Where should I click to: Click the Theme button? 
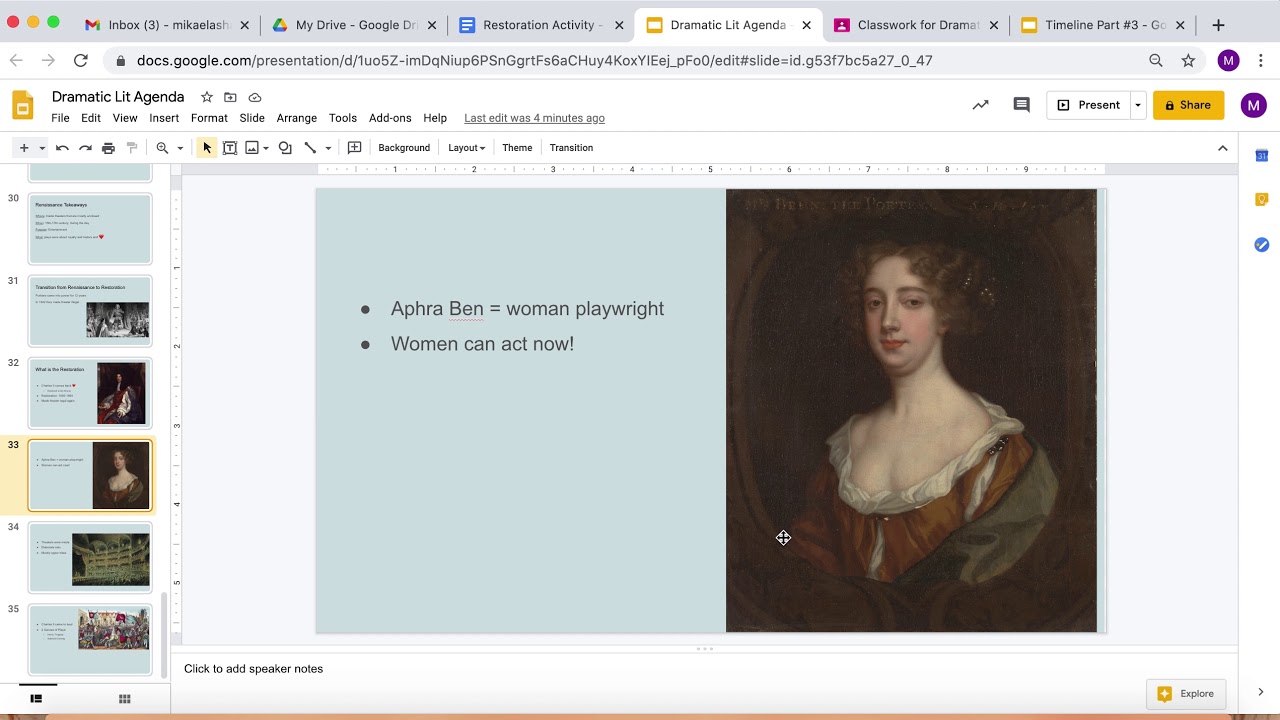pyautogui.click(x=517, y=148)
